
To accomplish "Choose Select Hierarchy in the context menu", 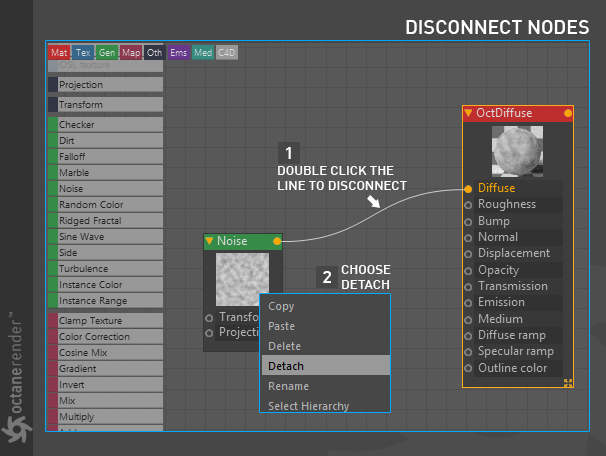I will tap(325, 405).
